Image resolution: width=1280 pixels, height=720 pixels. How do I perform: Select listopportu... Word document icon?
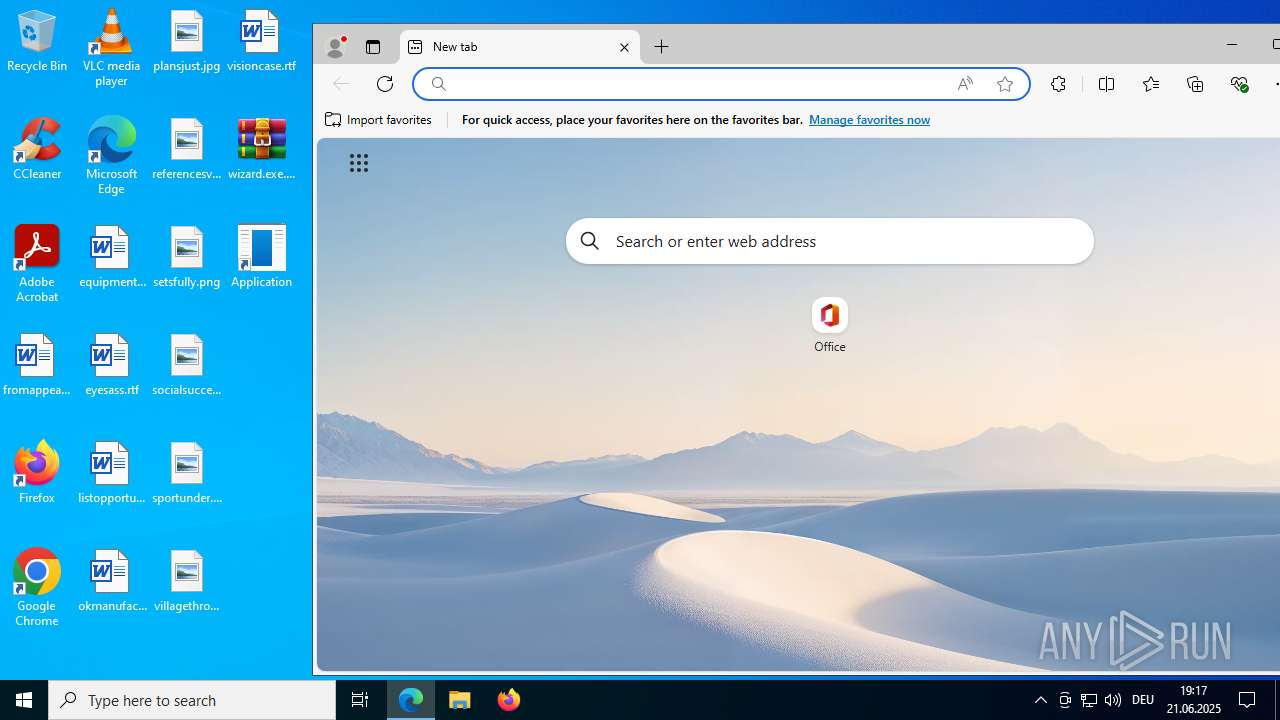pyautogui.click(x=111, y=473)
